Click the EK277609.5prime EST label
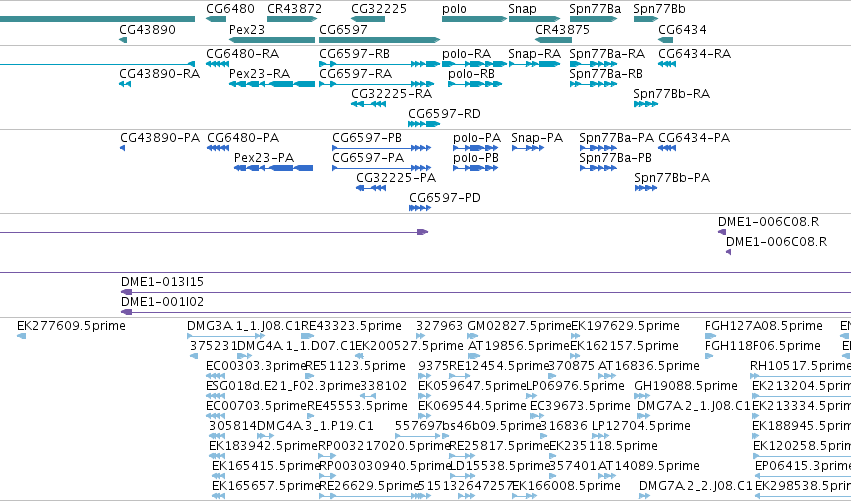The height and width of the screenshot is (501, 851). 71,326
